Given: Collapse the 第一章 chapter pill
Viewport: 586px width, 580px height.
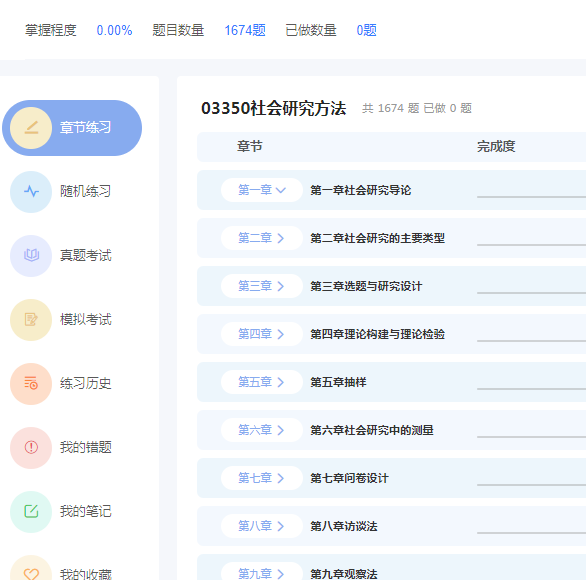Looking at the screenshot, I should point(262,190).
